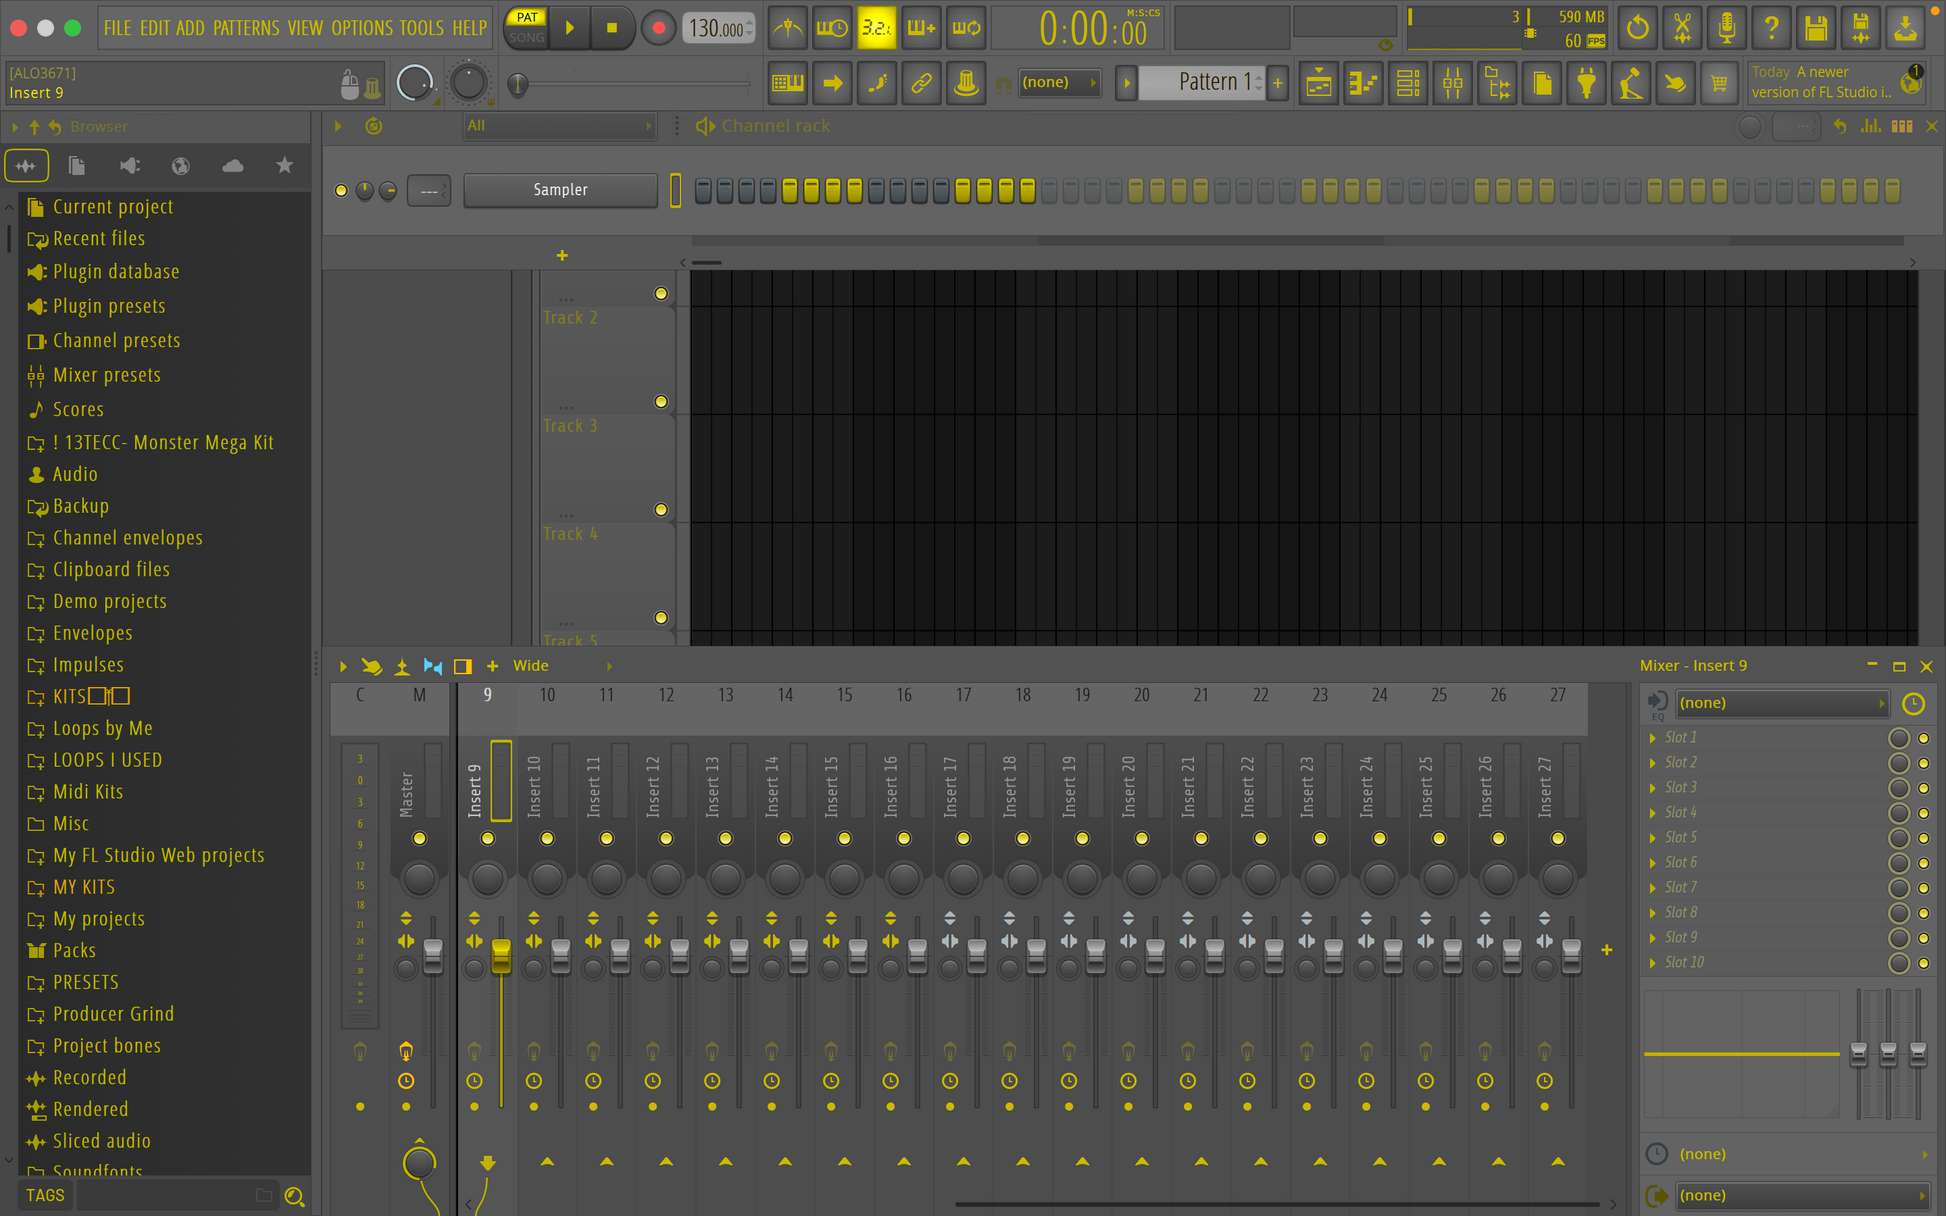Open the Current project browser folder

[x=113, y=207]
